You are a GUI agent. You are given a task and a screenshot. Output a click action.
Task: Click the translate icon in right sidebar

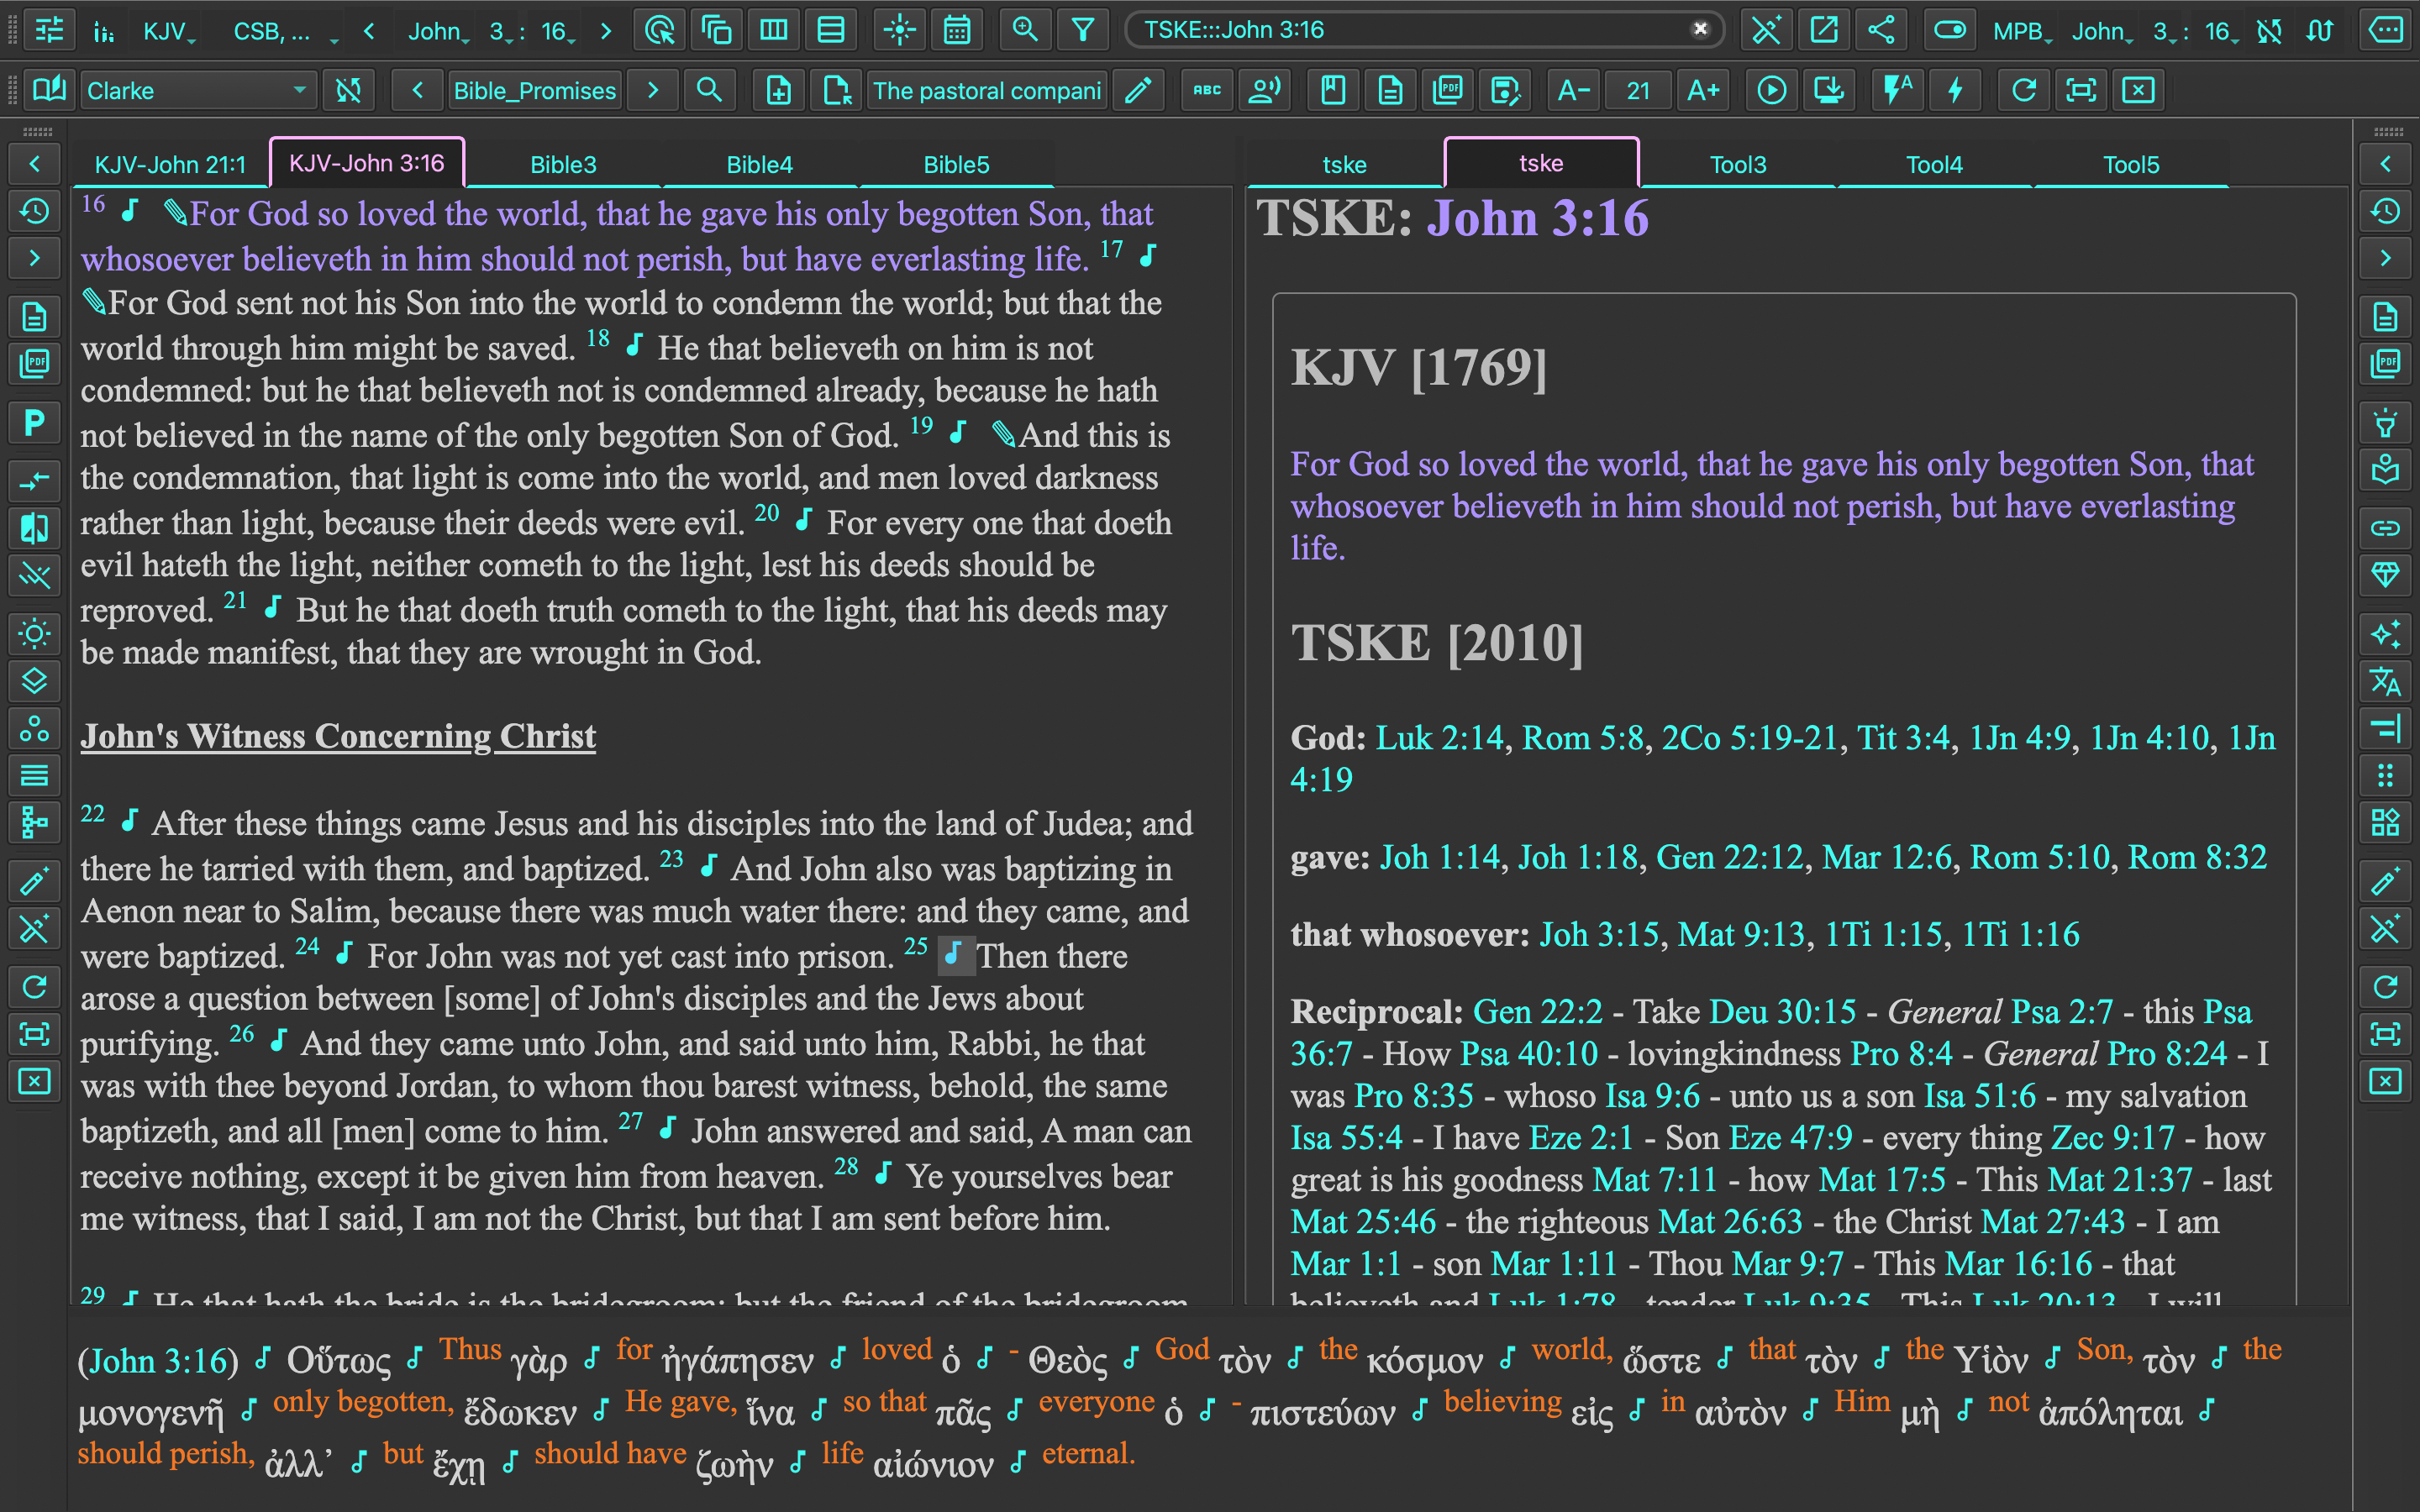tap(2385, 681)
